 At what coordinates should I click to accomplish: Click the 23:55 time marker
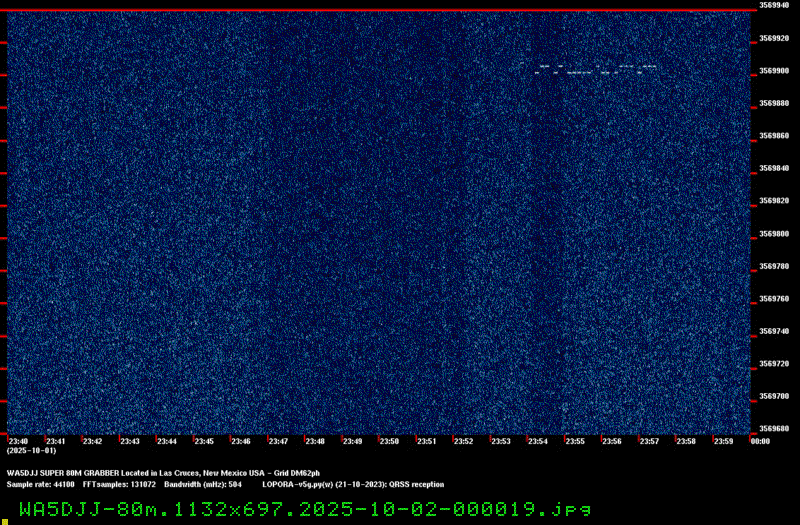pyautogui.click(x=575, y=441)
